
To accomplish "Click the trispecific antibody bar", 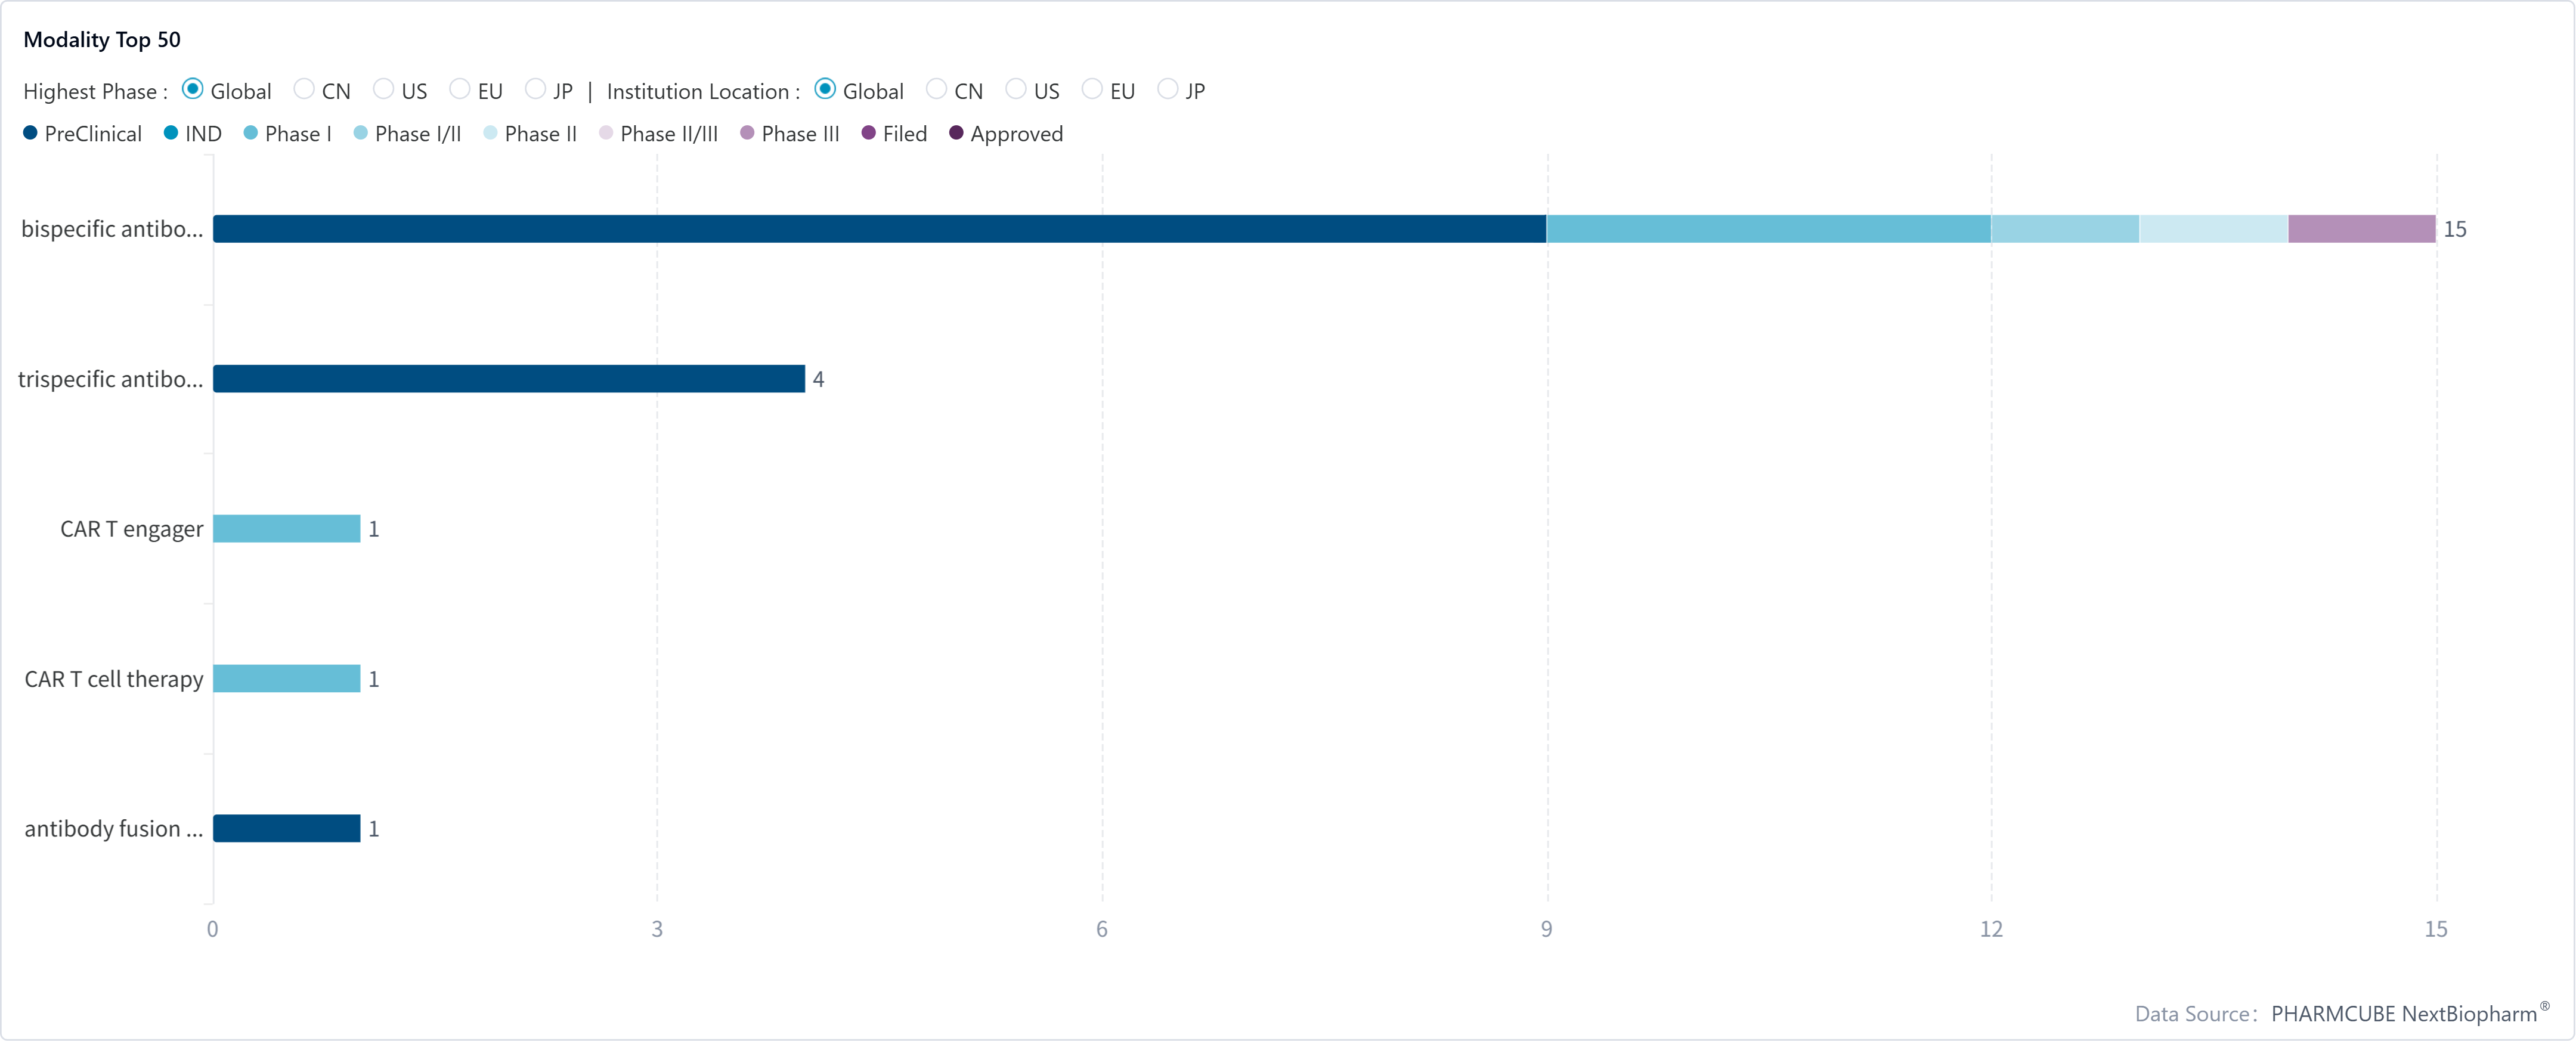I will (x=508, y=379).
